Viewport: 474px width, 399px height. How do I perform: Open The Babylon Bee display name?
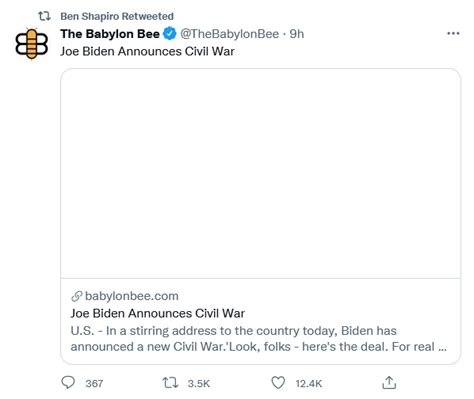pyautogui.click(x=110, y=34)
